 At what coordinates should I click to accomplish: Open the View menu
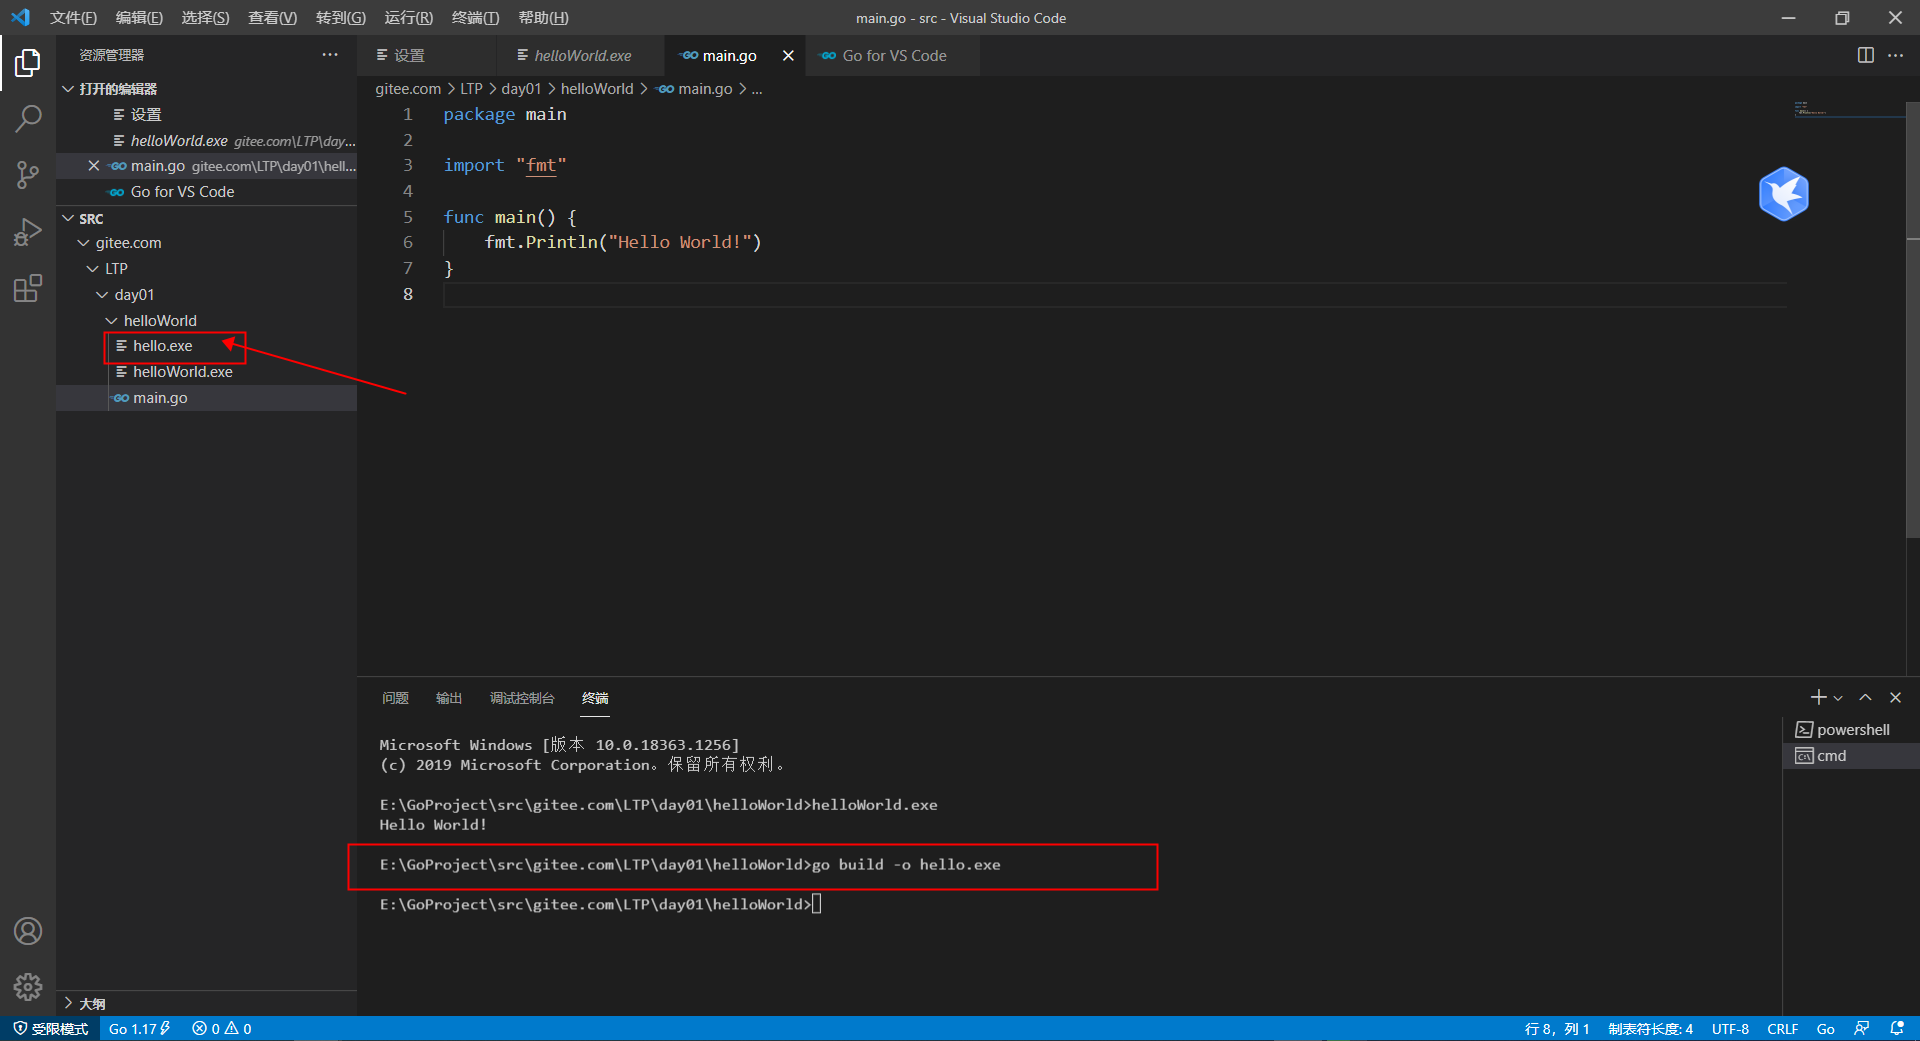pyautogui.click(x=272, y=18)
